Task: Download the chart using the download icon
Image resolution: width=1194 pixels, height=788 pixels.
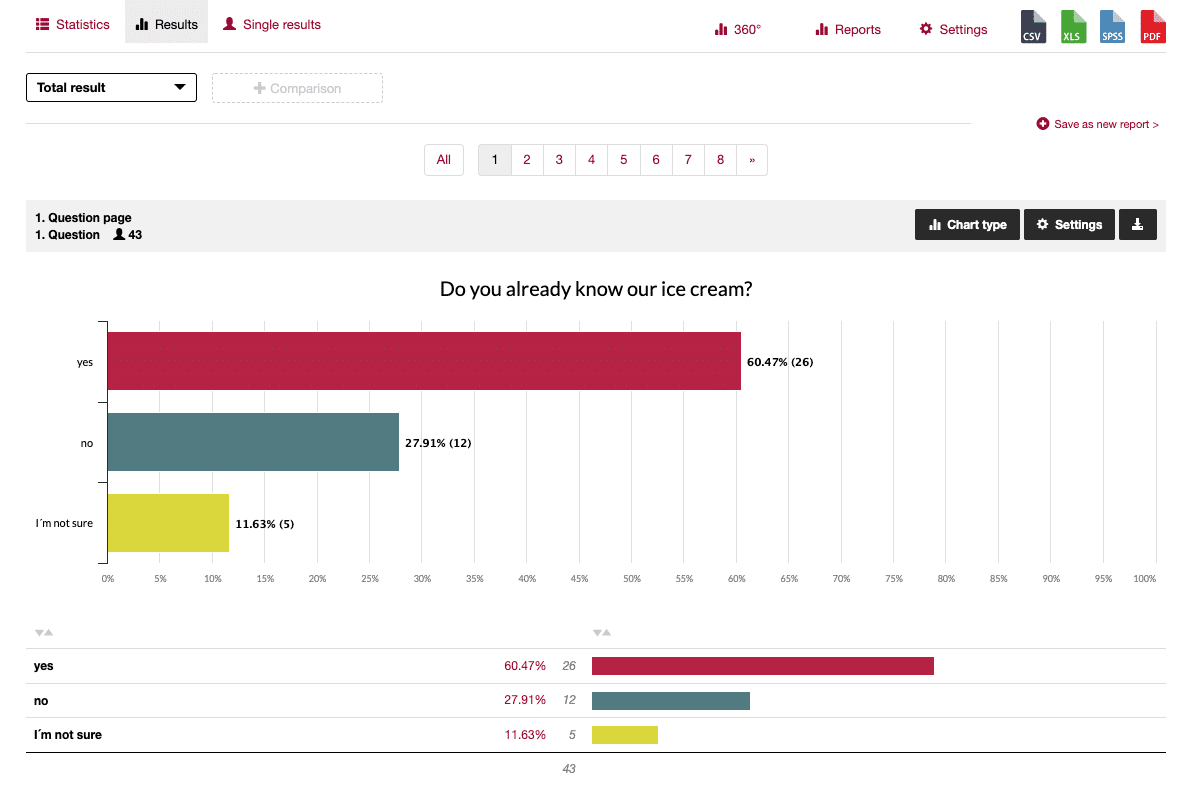Action: click(x=1137, y=224)
